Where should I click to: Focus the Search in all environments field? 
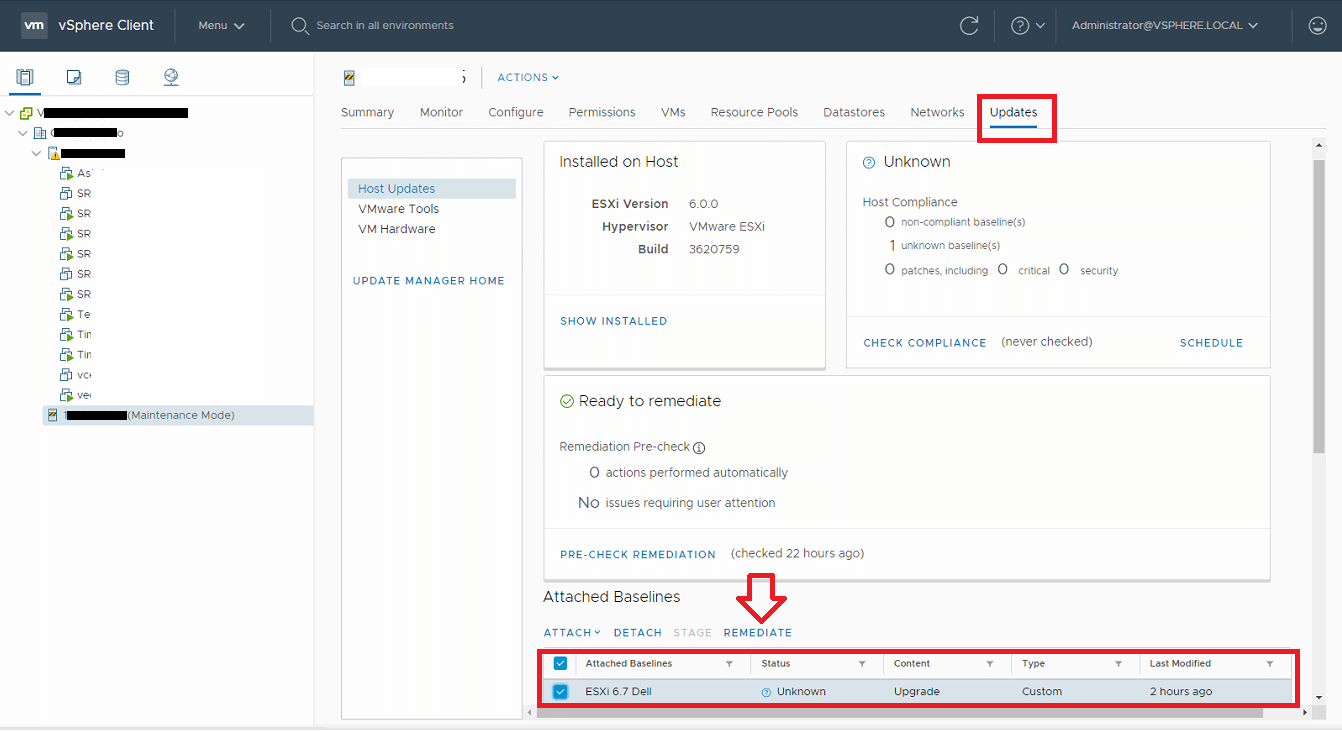[385, 26]
